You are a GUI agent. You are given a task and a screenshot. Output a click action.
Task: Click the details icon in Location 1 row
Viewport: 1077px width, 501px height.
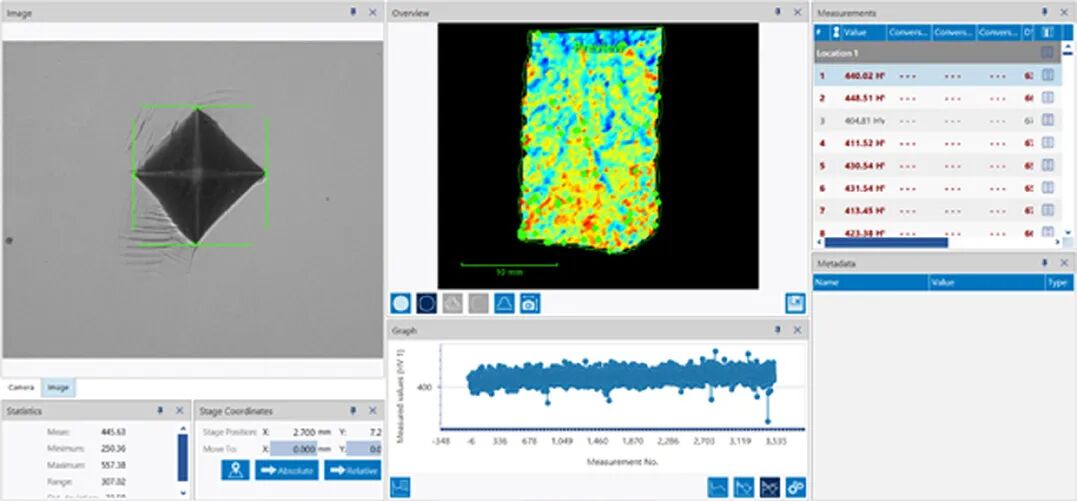tap(1047, 53)
